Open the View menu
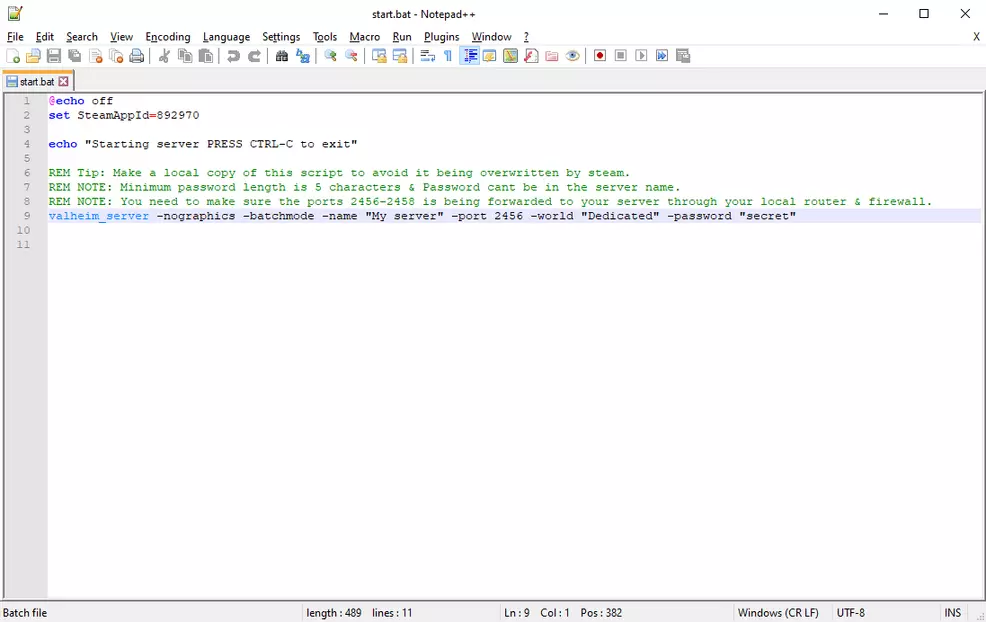 coord(121,36)
